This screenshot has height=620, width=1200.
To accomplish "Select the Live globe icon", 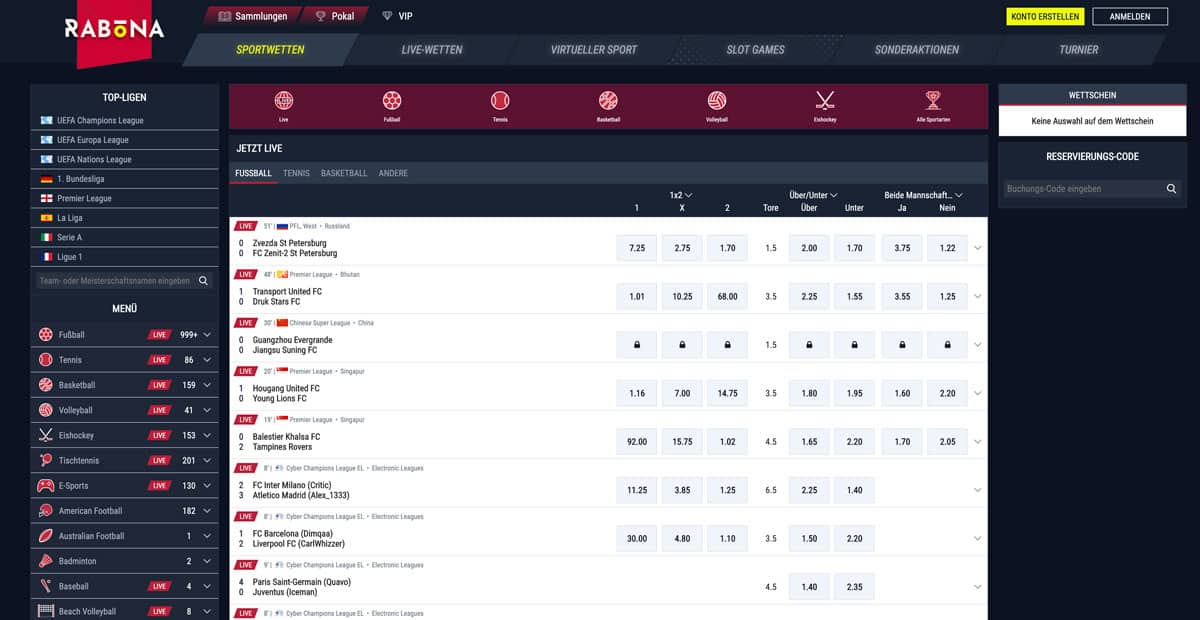I will pyautogui.click(x=284, y=100).
